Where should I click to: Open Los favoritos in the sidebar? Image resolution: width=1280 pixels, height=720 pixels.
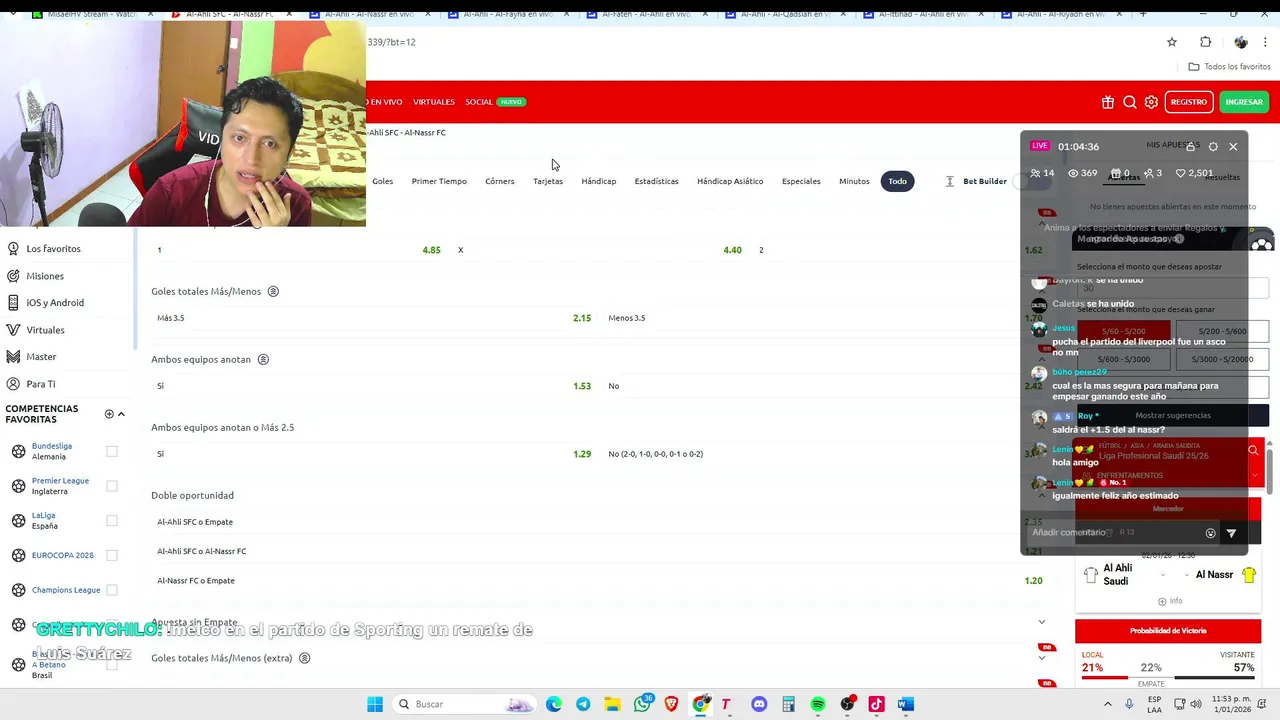pos(53,248)
